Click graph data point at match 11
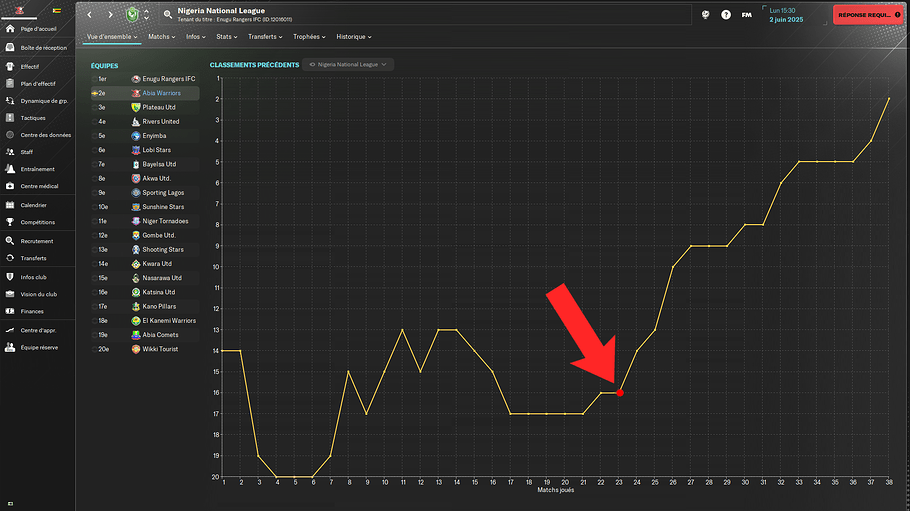The width and height of the screenshot is (910, 511). 402,330
